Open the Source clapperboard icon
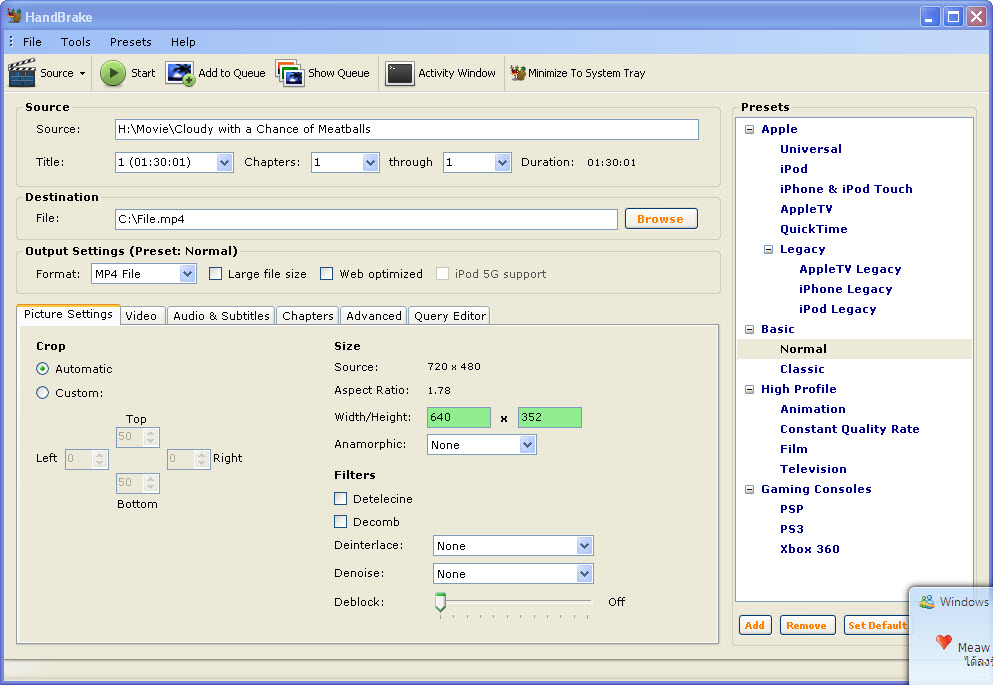This screenshot has height=685, width=993. pyautogui.click(x=22, y=73)
